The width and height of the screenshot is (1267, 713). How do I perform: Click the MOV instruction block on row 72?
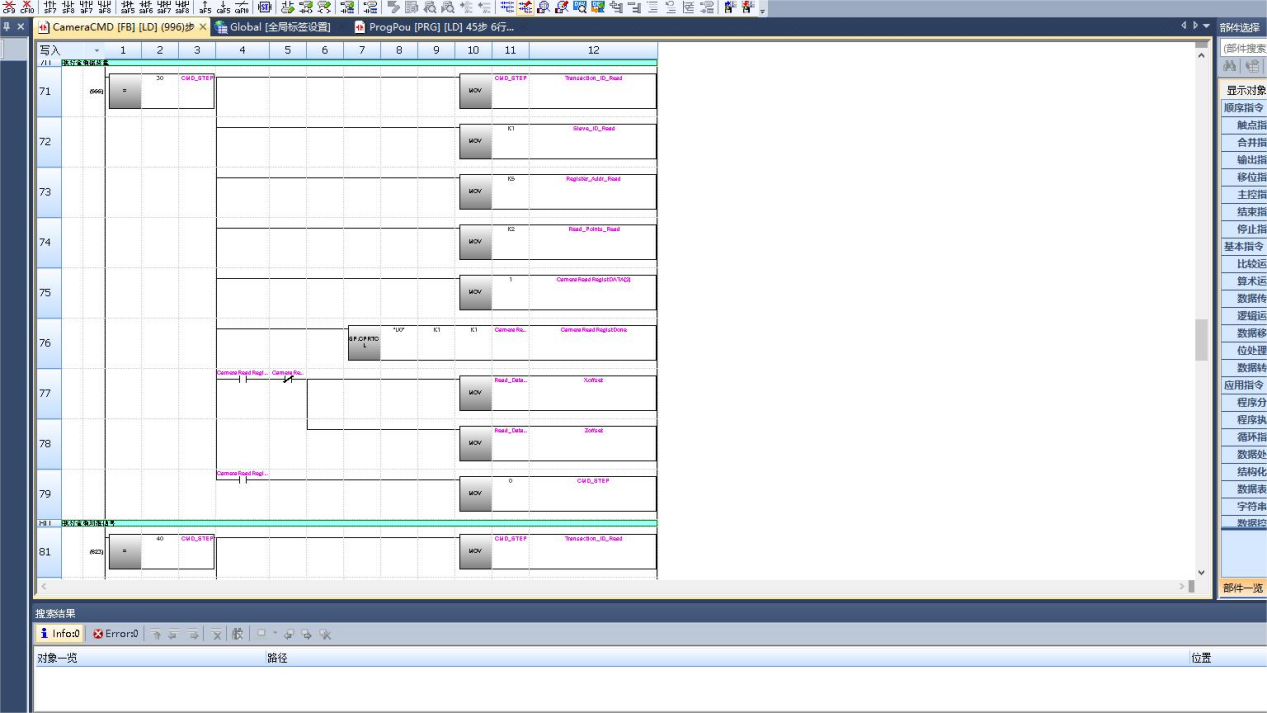point(474,141)
